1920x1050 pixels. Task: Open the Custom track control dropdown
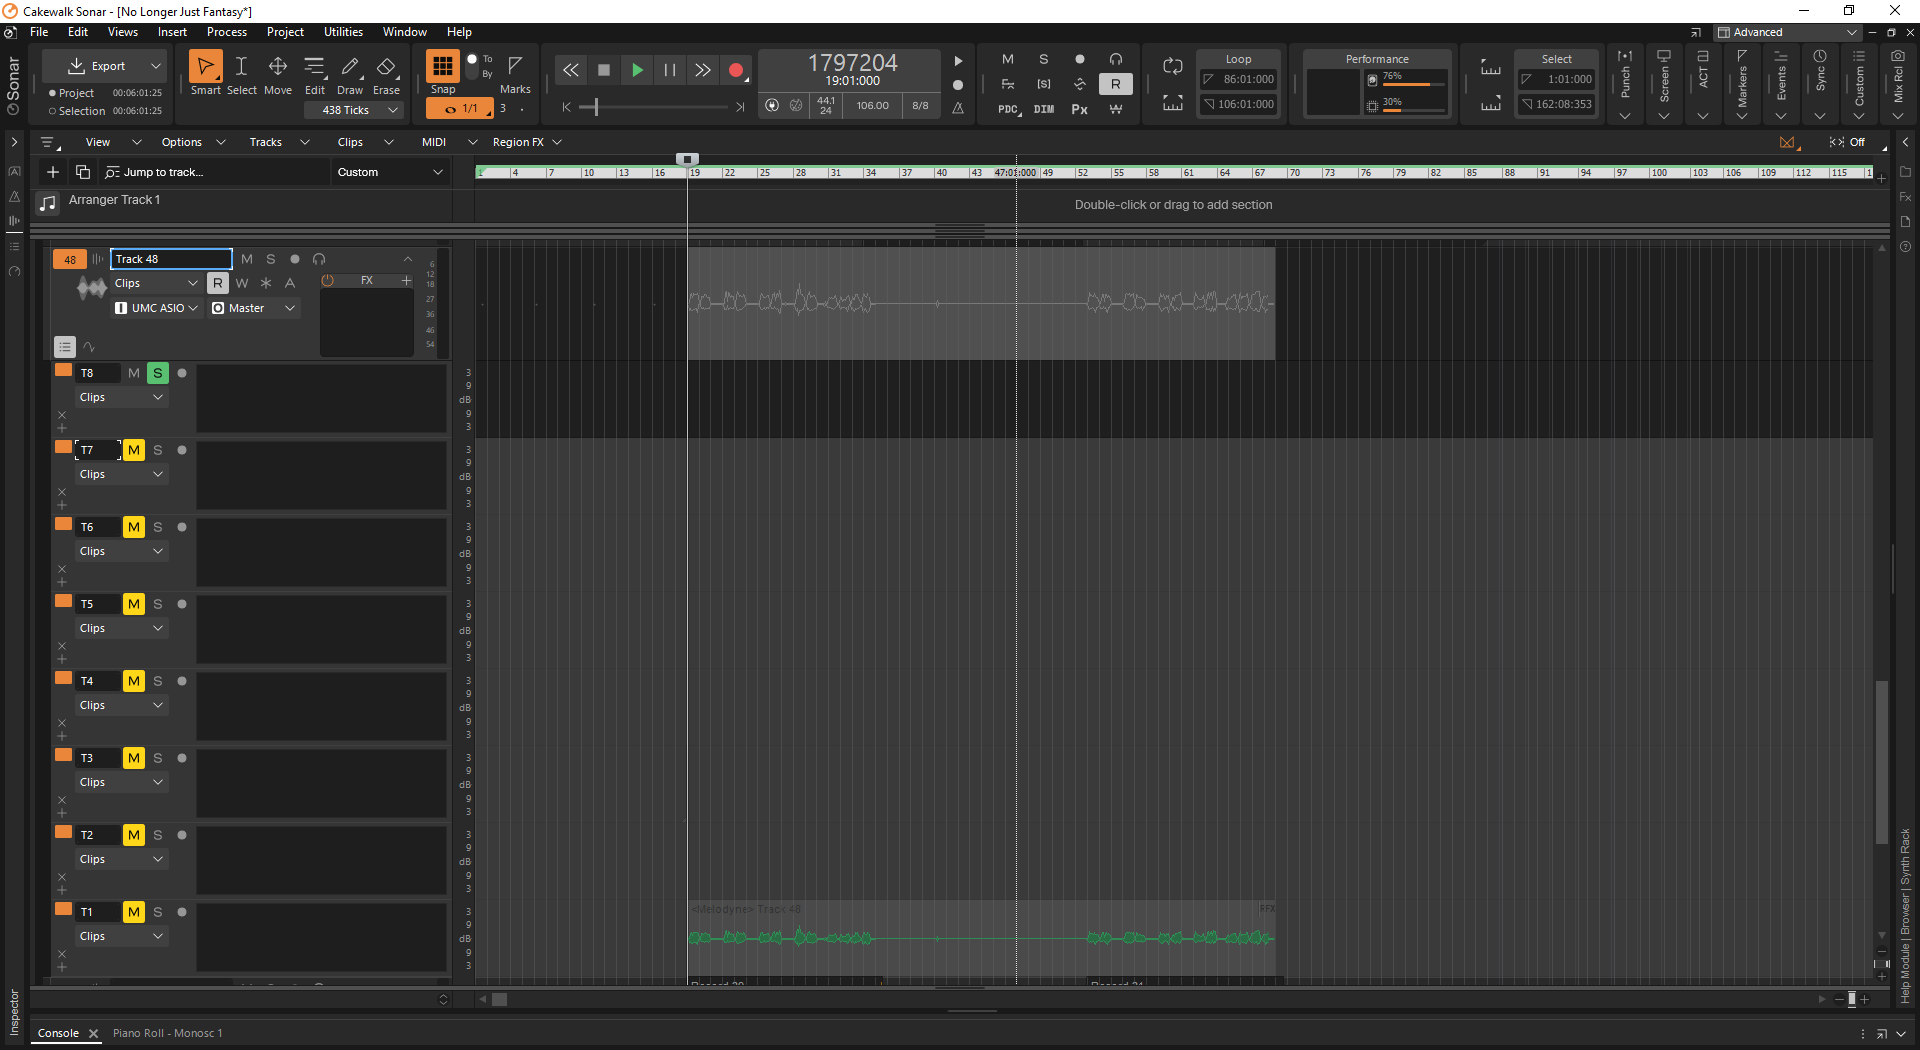[390, 172]
